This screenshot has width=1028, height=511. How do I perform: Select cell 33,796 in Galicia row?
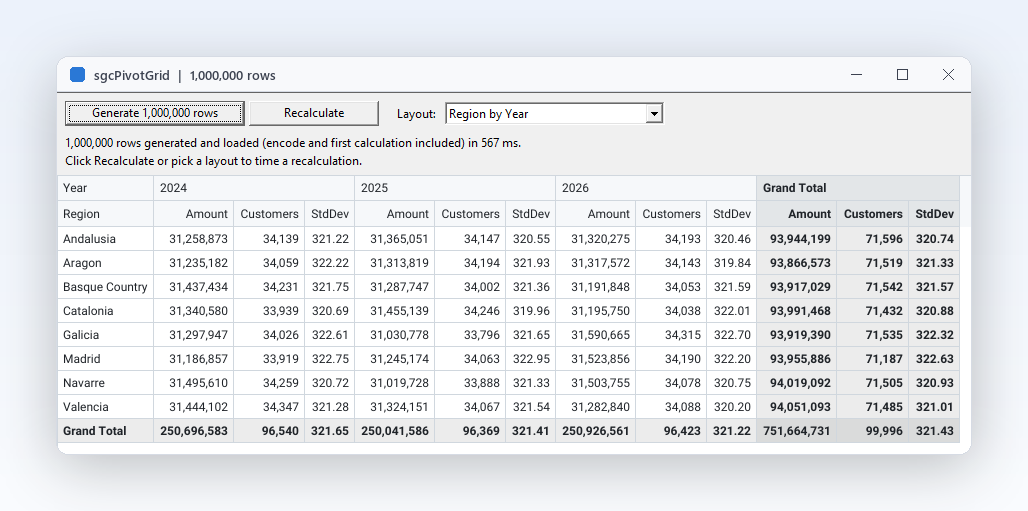pyautogui.click(x=470, y=335)
